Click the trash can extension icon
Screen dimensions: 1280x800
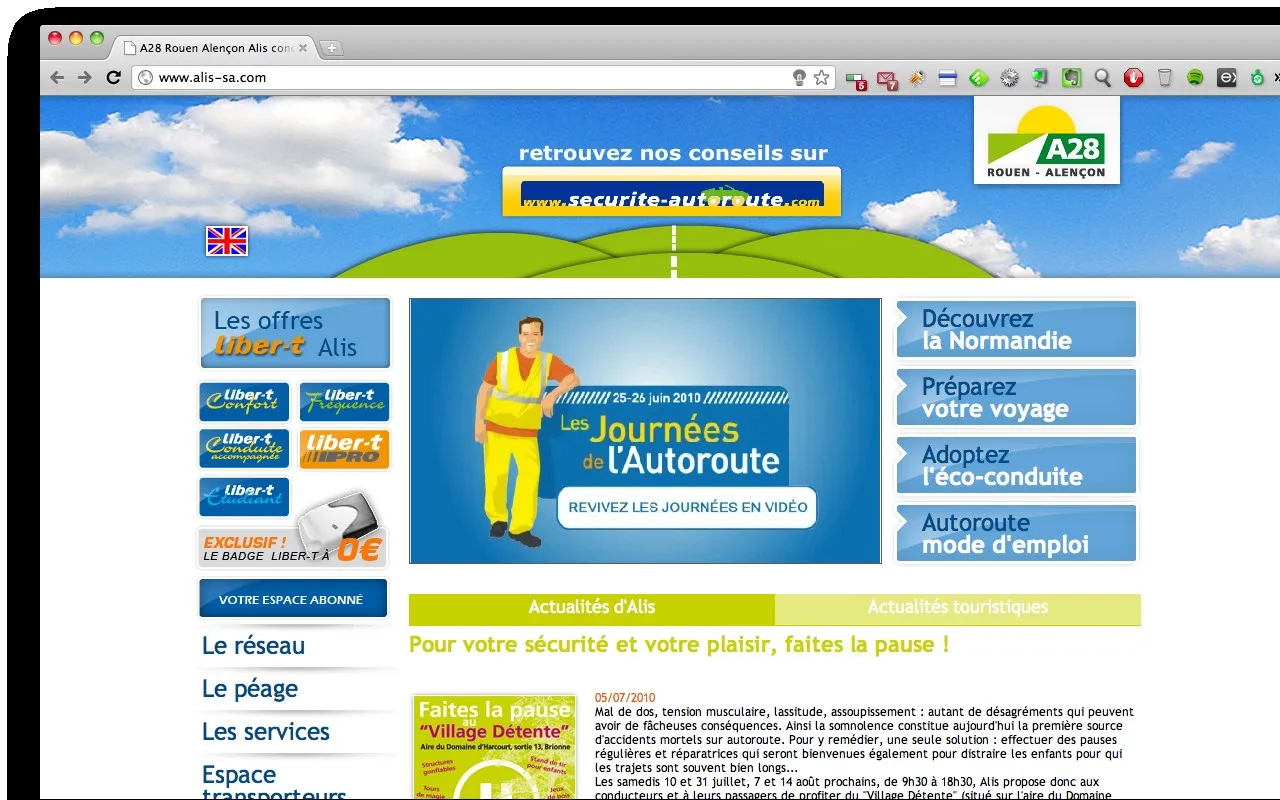click(x=1164, y=77)
